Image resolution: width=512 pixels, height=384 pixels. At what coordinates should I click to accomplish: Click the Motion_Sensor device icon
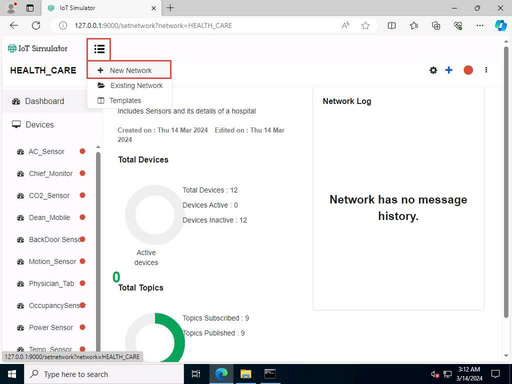click(20, 262)
